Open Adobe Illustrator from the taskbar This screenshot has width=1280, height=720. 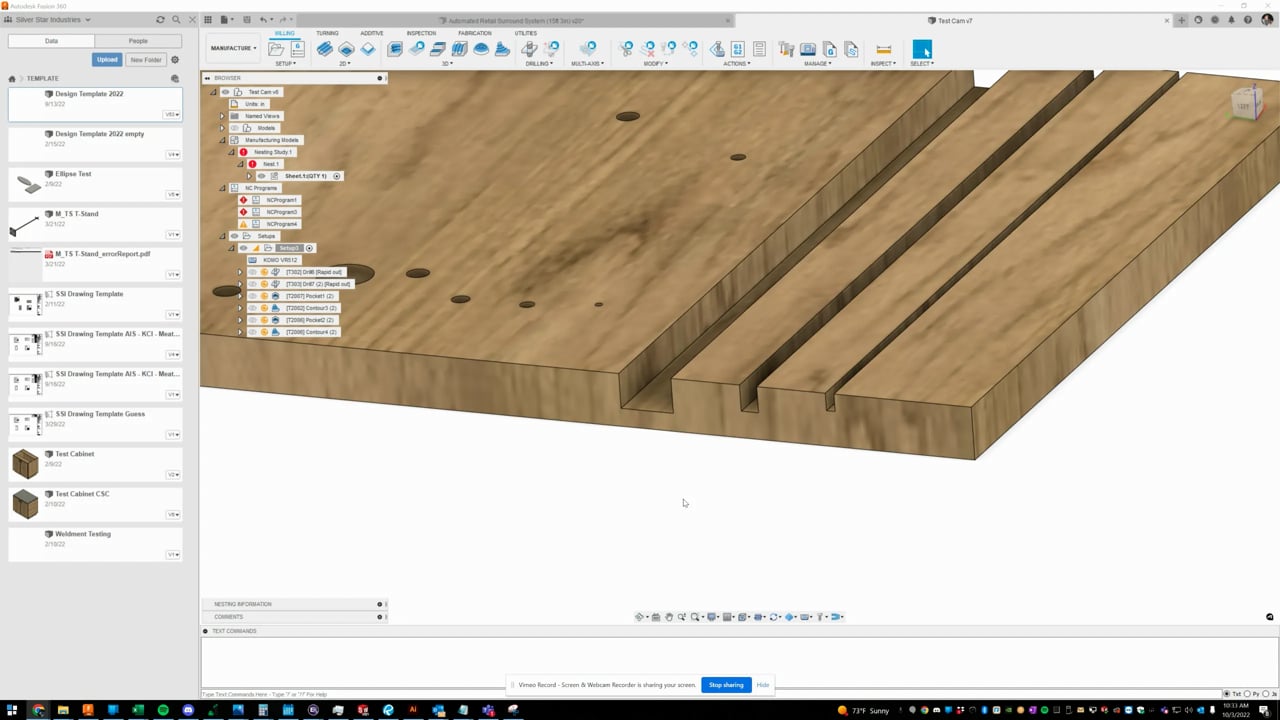(413, 710)
